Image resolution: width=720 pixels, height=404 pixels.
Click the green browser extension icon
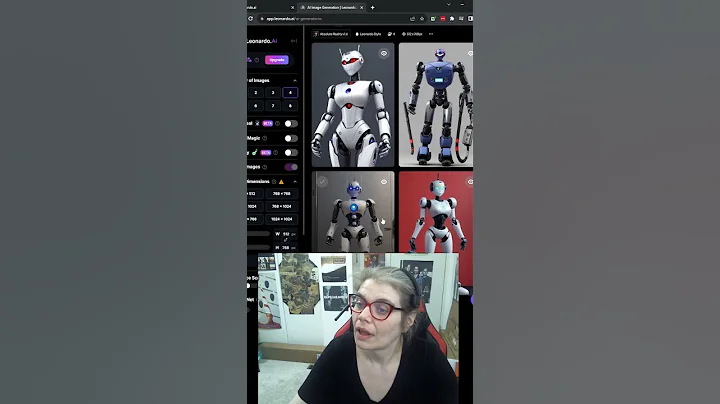[x=433, y=19]
